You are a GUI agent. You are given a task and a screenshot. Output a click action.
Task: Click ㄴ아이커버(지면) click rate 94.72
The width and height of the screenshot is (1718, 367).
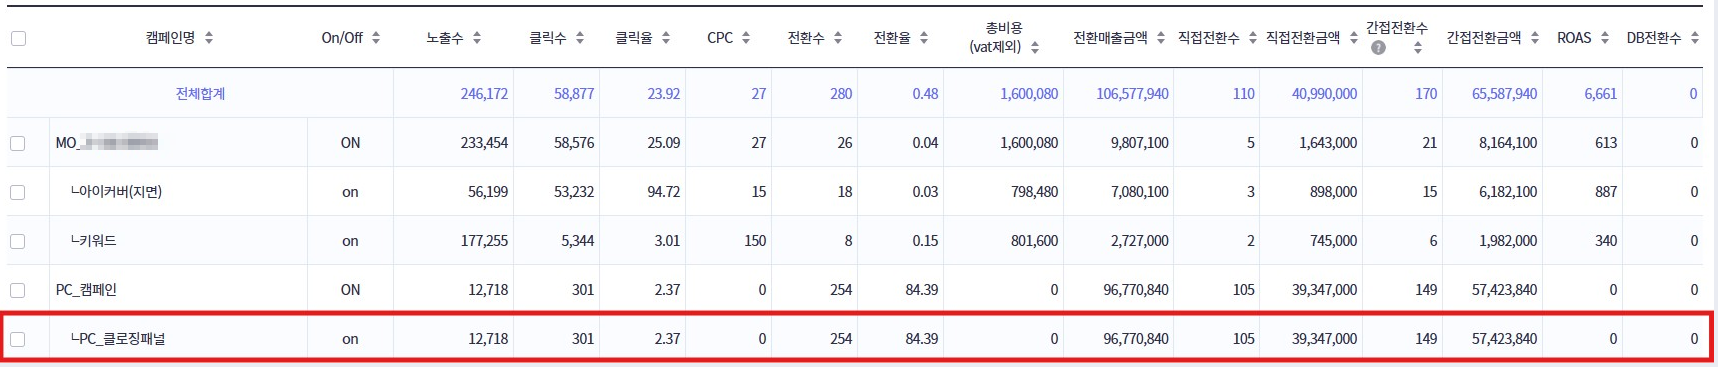click(663, 192)
